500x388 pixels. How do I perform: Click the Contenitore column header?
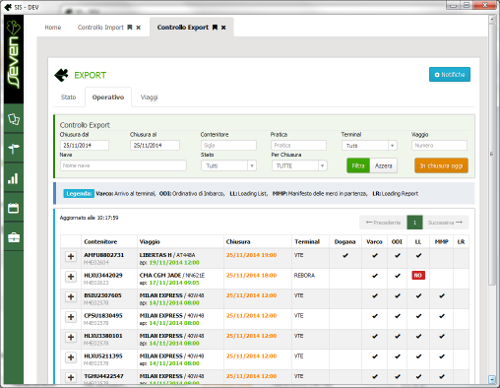(100, 242)
